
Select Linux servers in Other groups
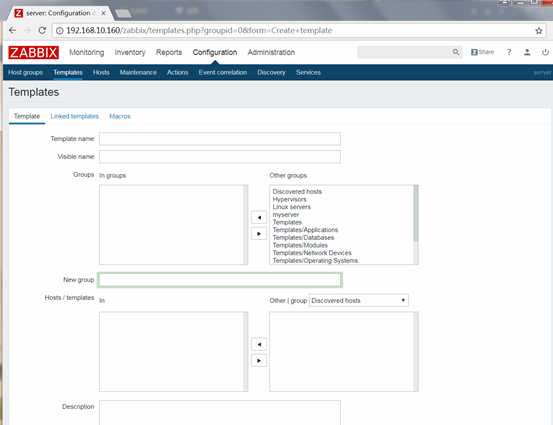(291, 207)
